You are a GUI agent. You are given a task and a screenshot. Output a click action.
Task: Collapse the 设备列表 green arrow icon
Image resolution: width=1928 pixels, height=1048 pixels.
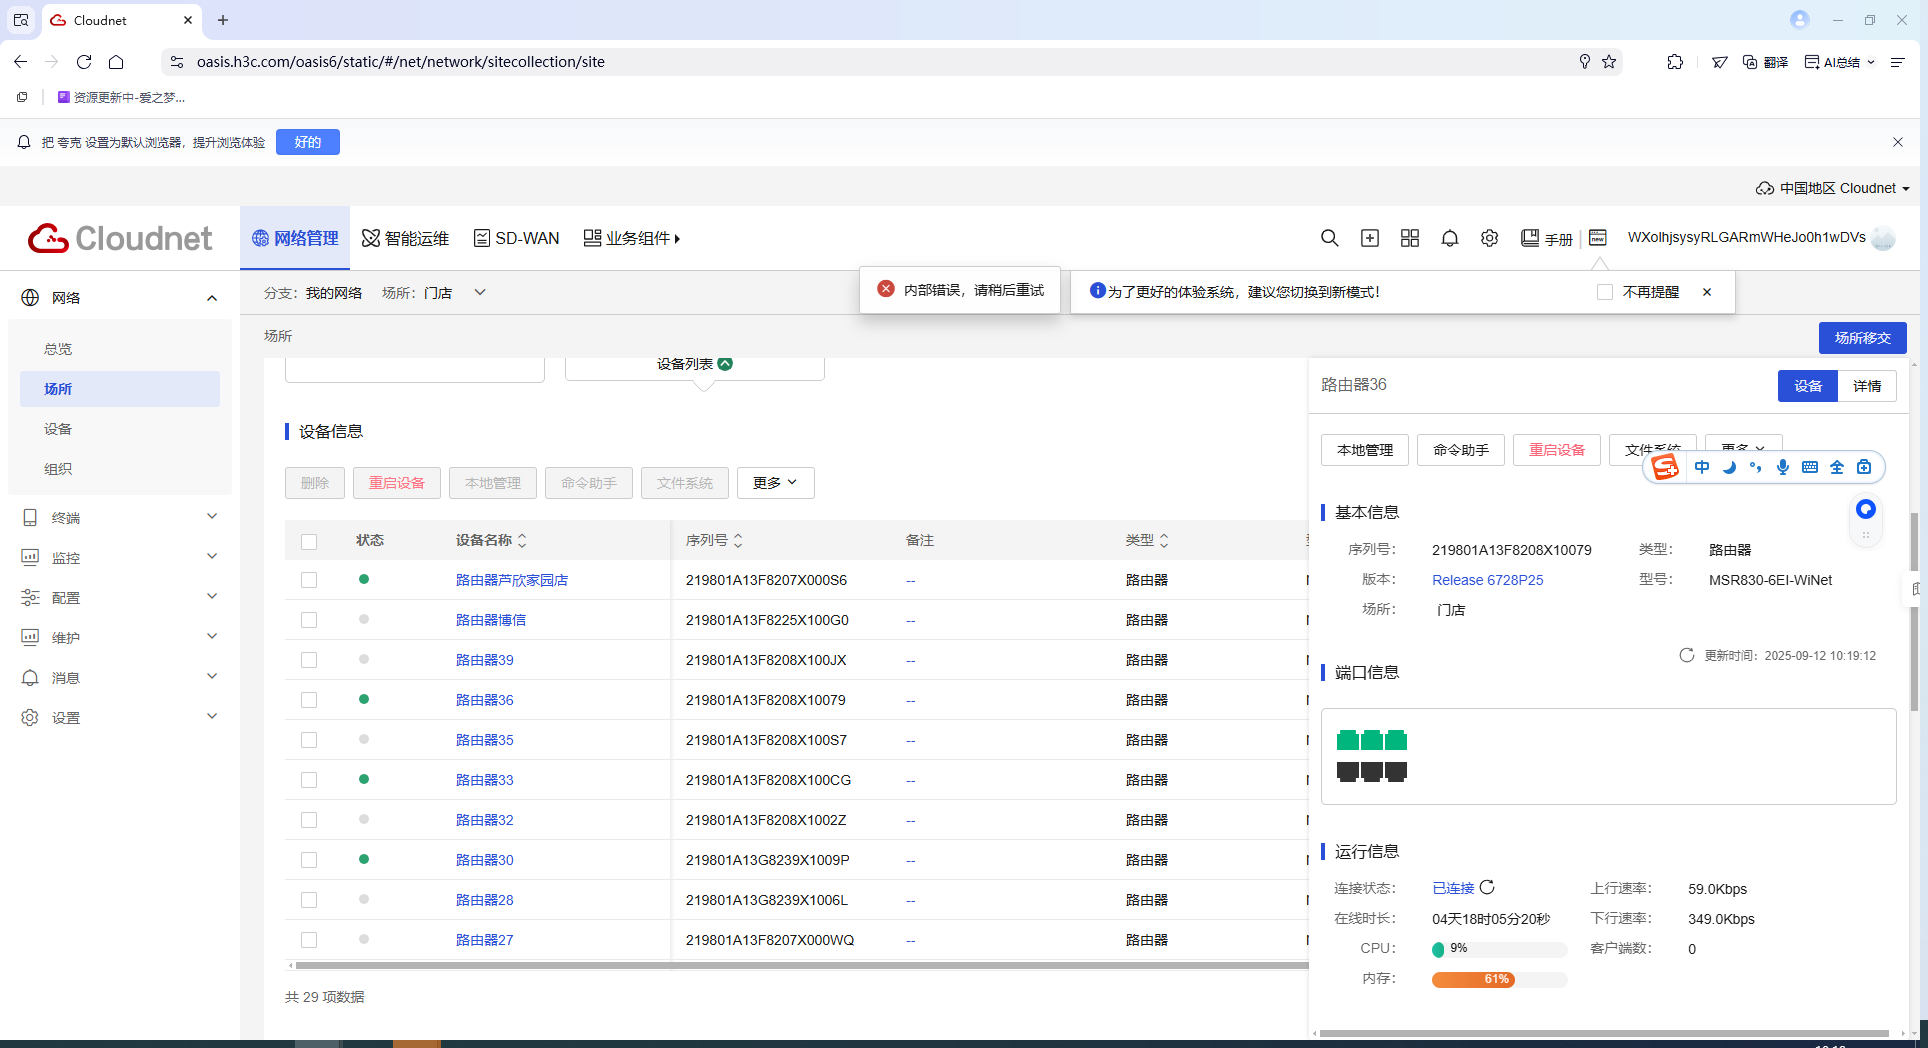pyautogui.click(x=726, y=364)
